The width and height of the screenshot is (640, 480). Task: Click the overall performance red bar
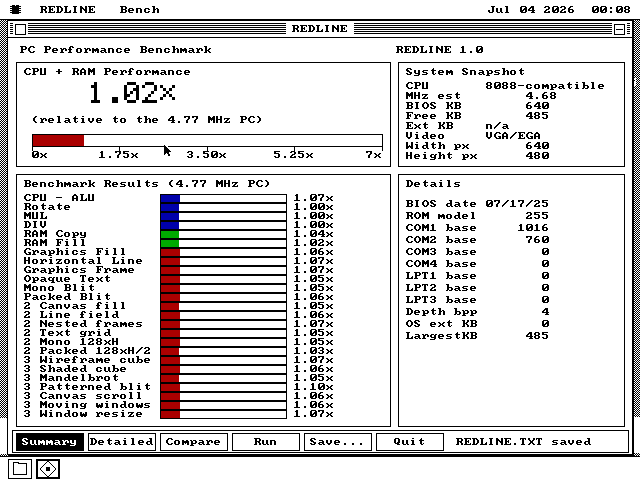pyautogui.click(x=58, y=140)
